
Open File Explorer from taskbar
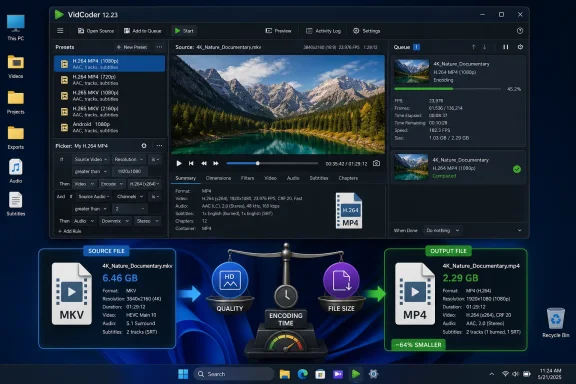[x=285, y=374]
